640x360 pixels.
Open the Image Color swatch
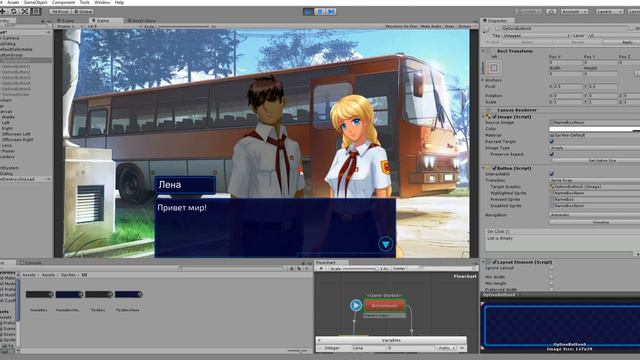coord(594,129)
